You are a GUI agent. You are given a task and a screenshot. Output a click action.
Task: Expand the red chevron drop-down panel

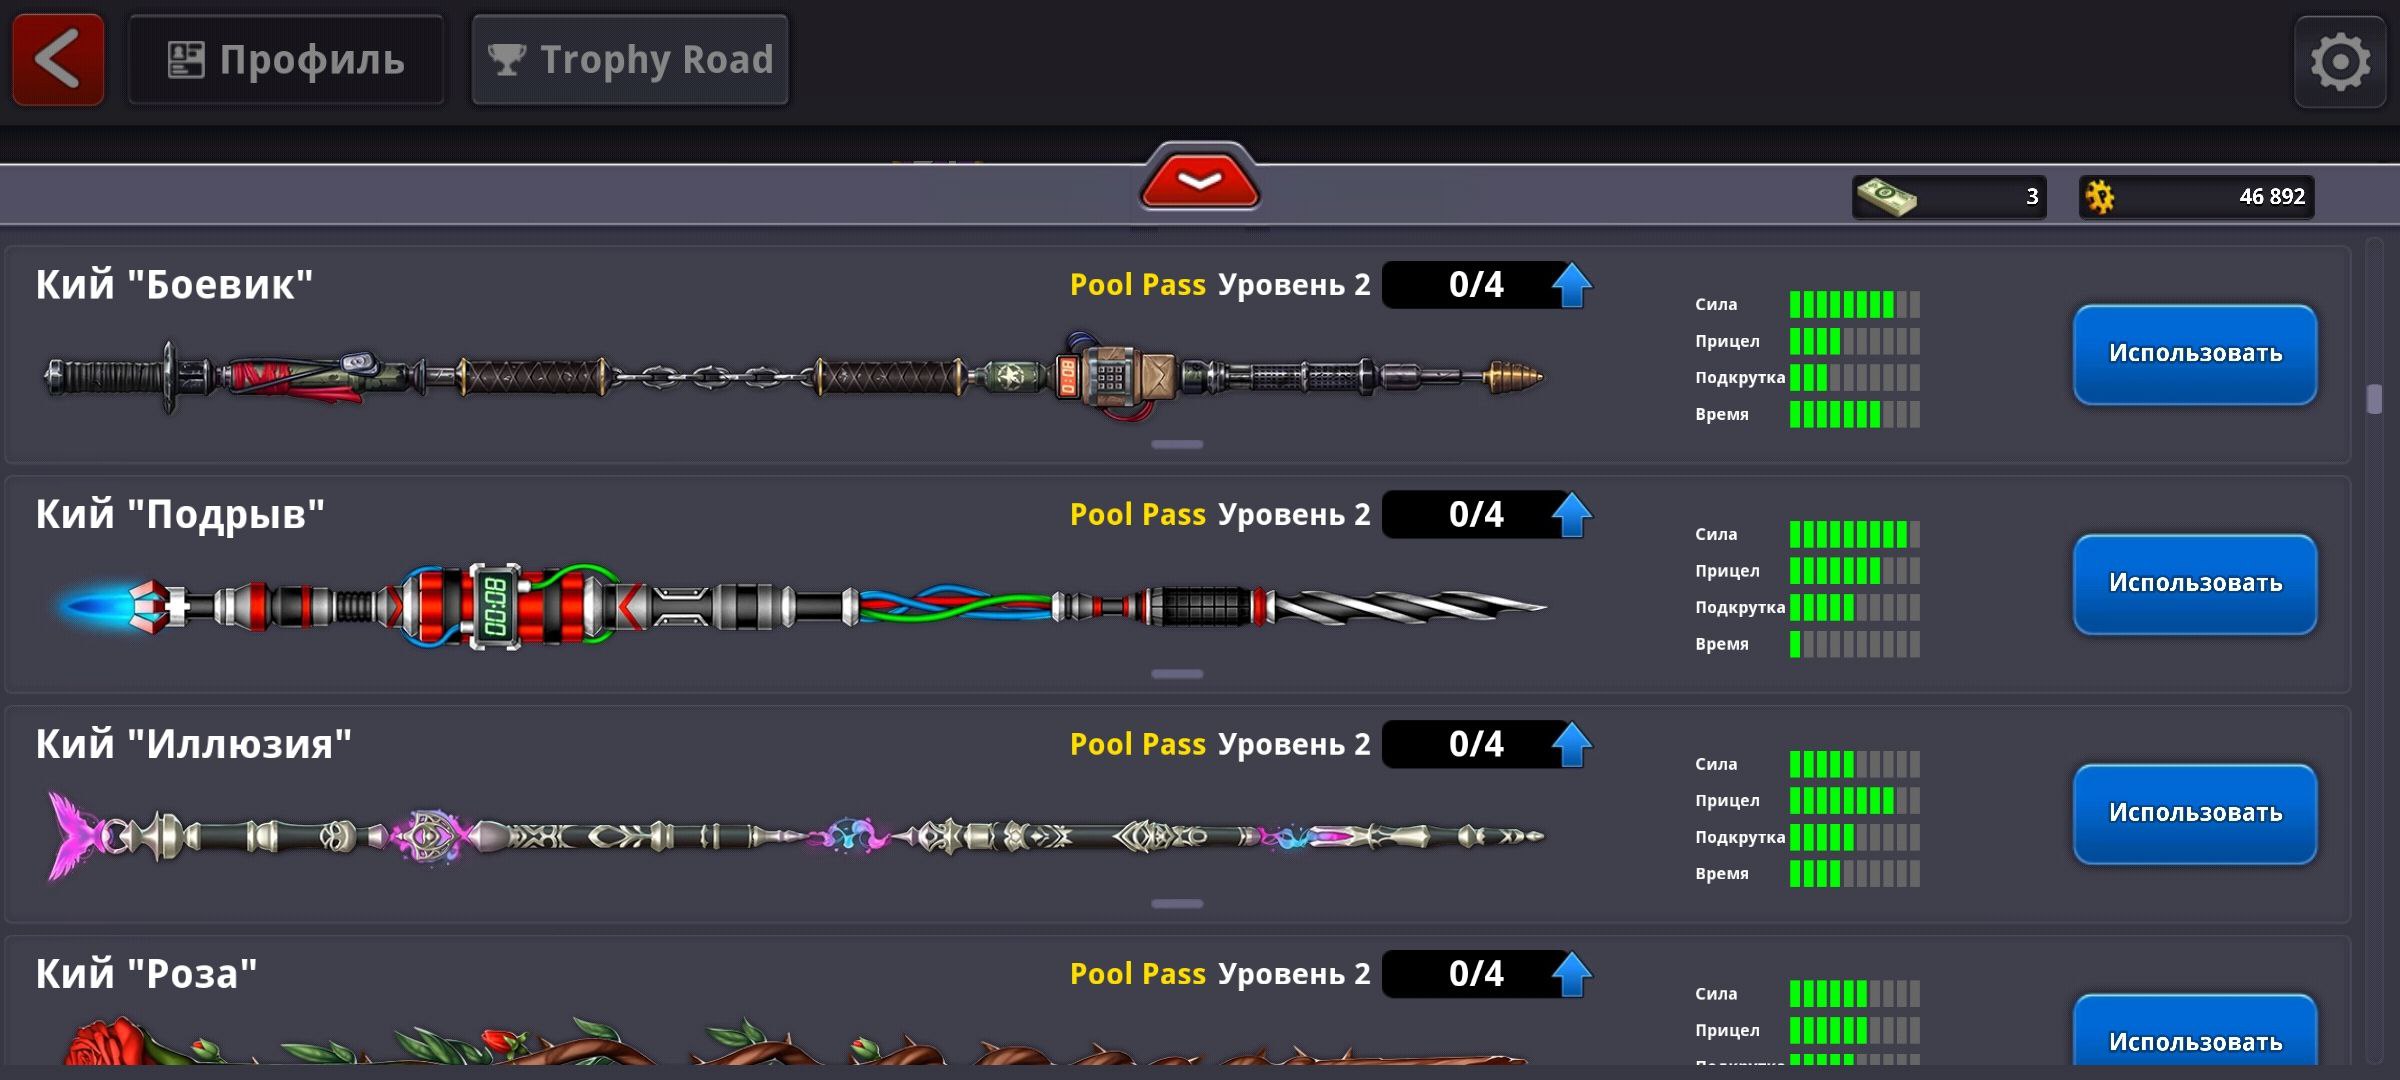pyautogui.click(x=1200, y=178)
